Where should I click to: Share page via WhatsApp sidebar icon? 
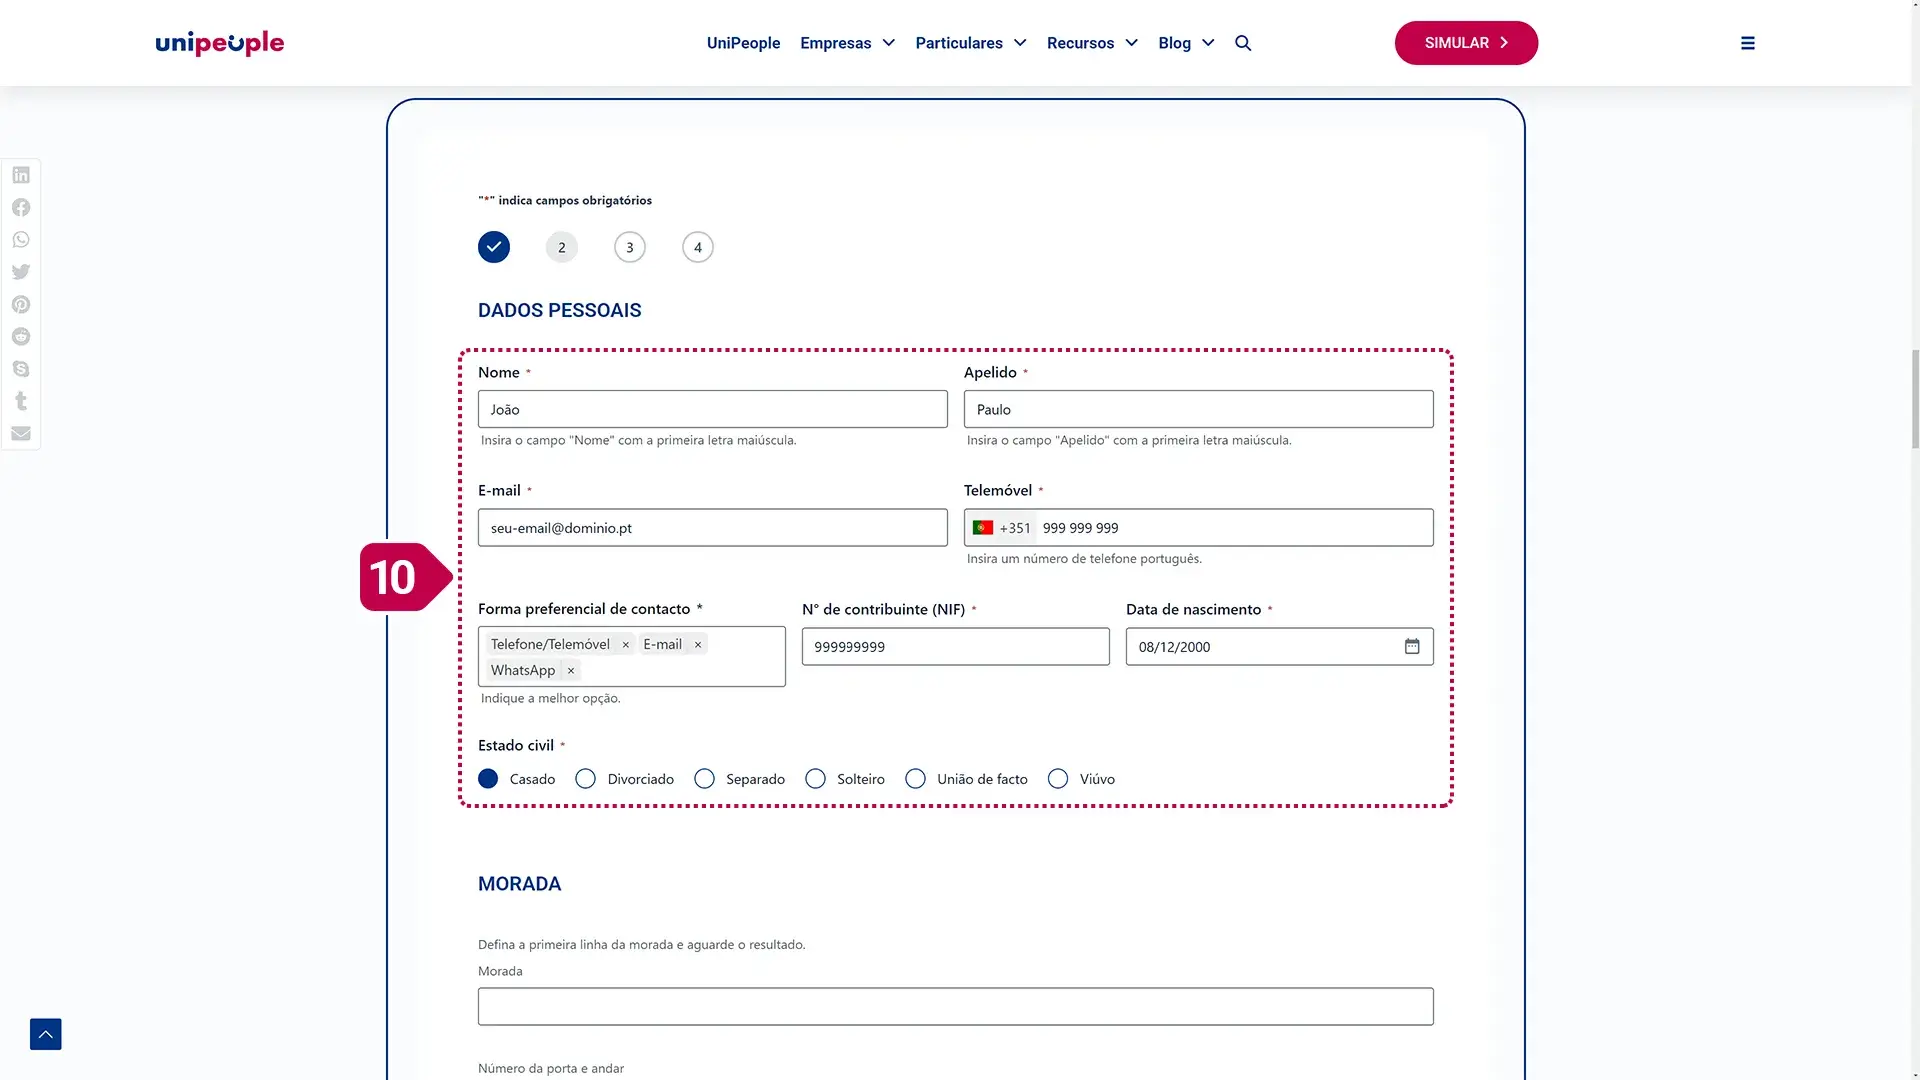click(x=21, y=240)
